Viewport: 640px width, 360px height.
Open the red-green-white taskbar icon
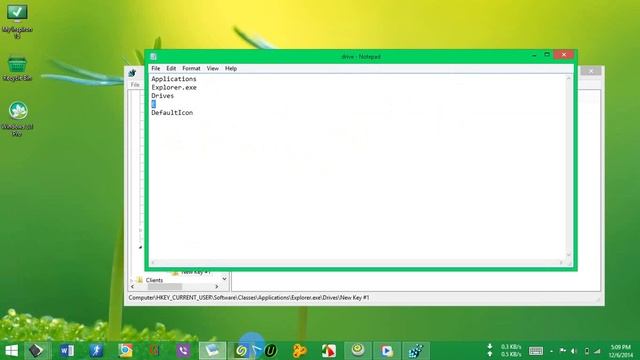coord(329,351)
